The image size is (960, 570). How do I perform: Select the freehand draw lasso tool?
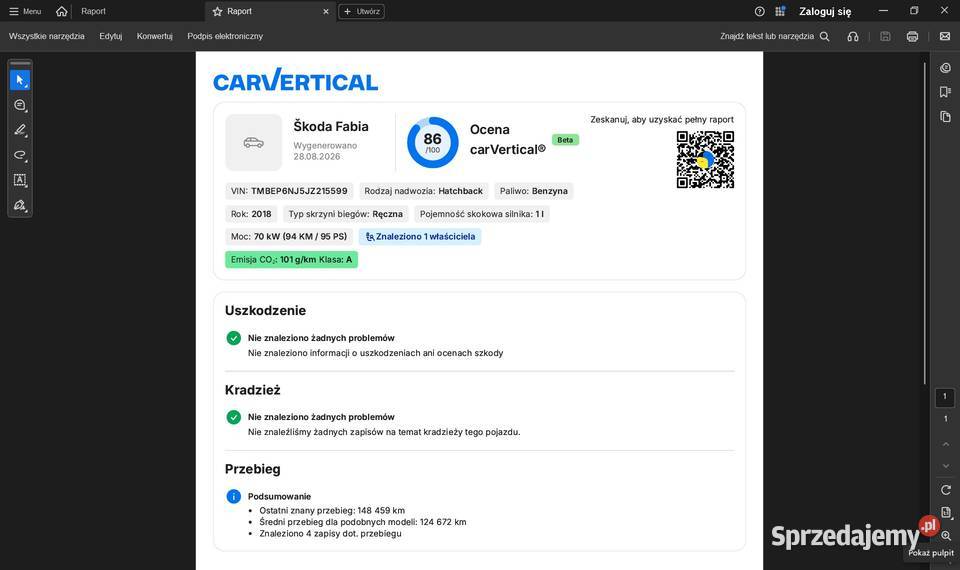coord(20,155)
